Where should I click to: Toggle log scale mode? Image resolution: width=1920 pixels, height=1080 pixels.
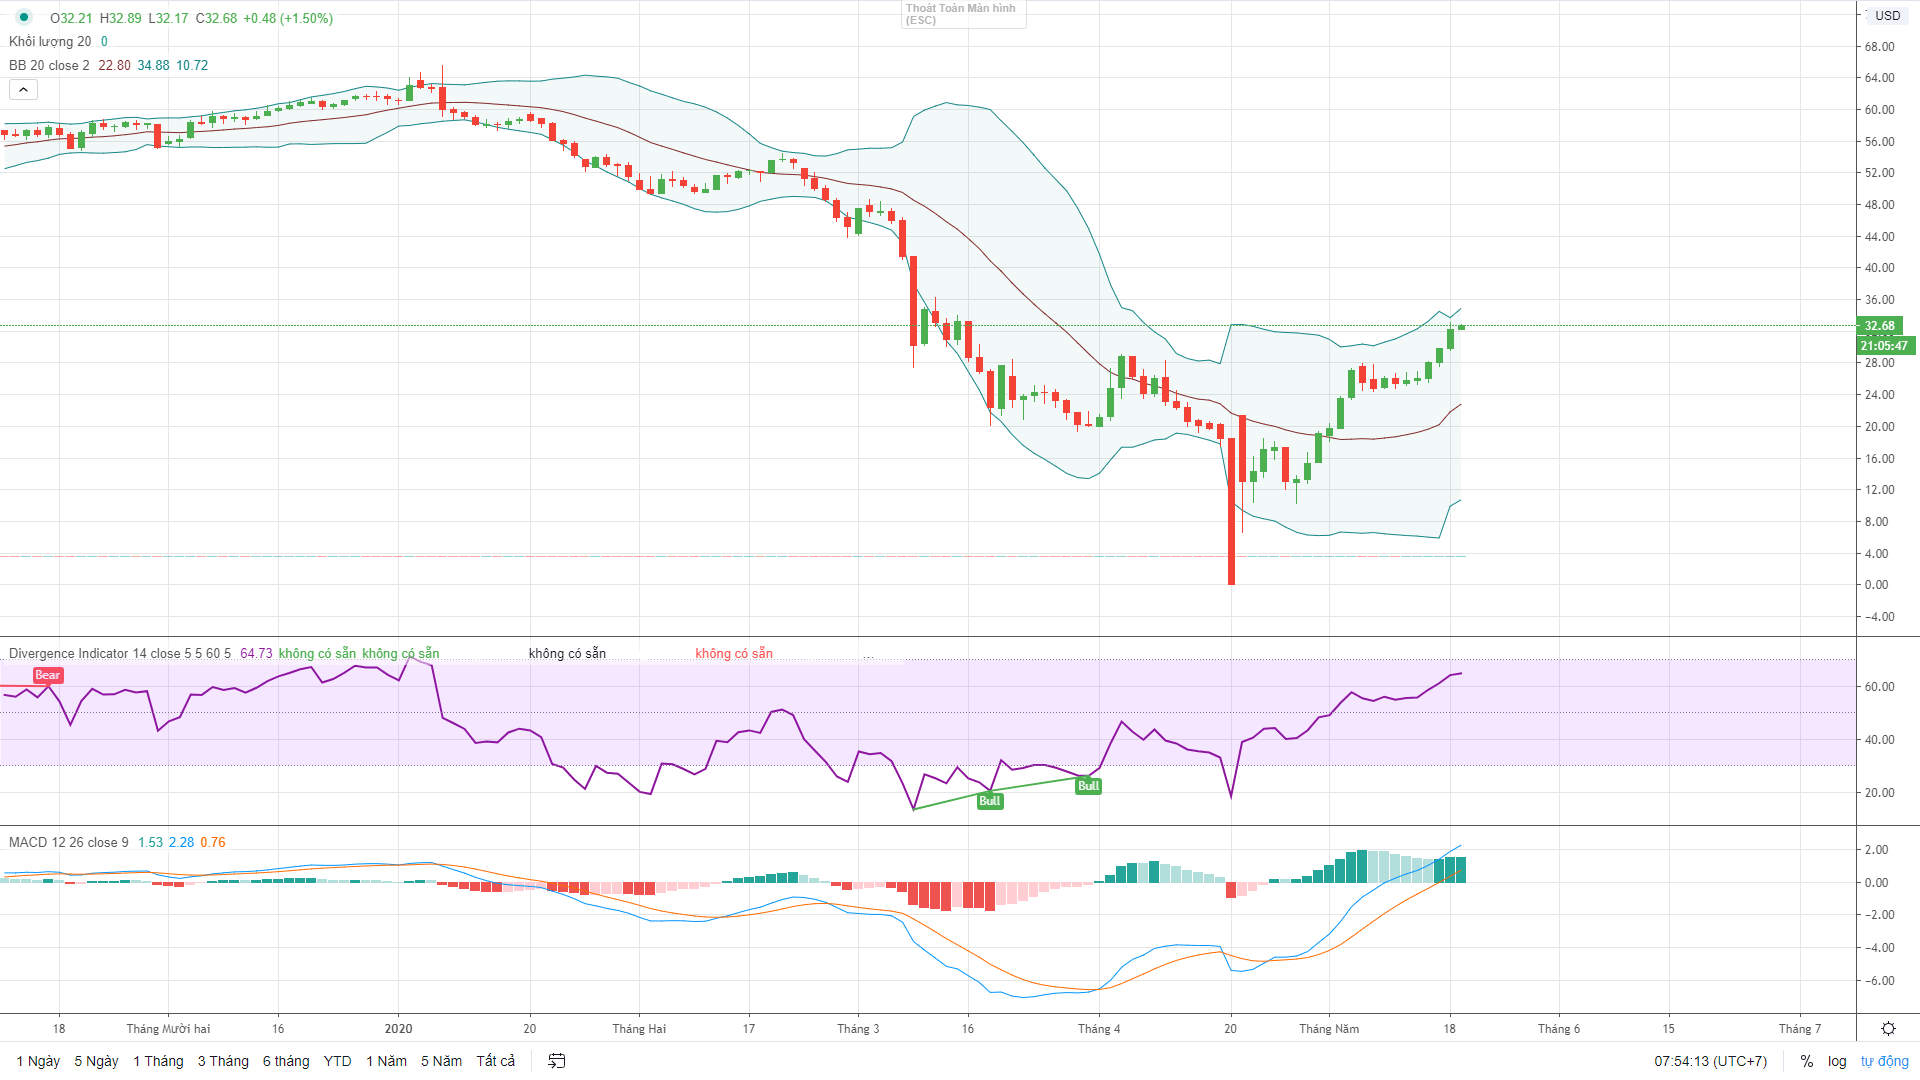coord(1837,1061)
